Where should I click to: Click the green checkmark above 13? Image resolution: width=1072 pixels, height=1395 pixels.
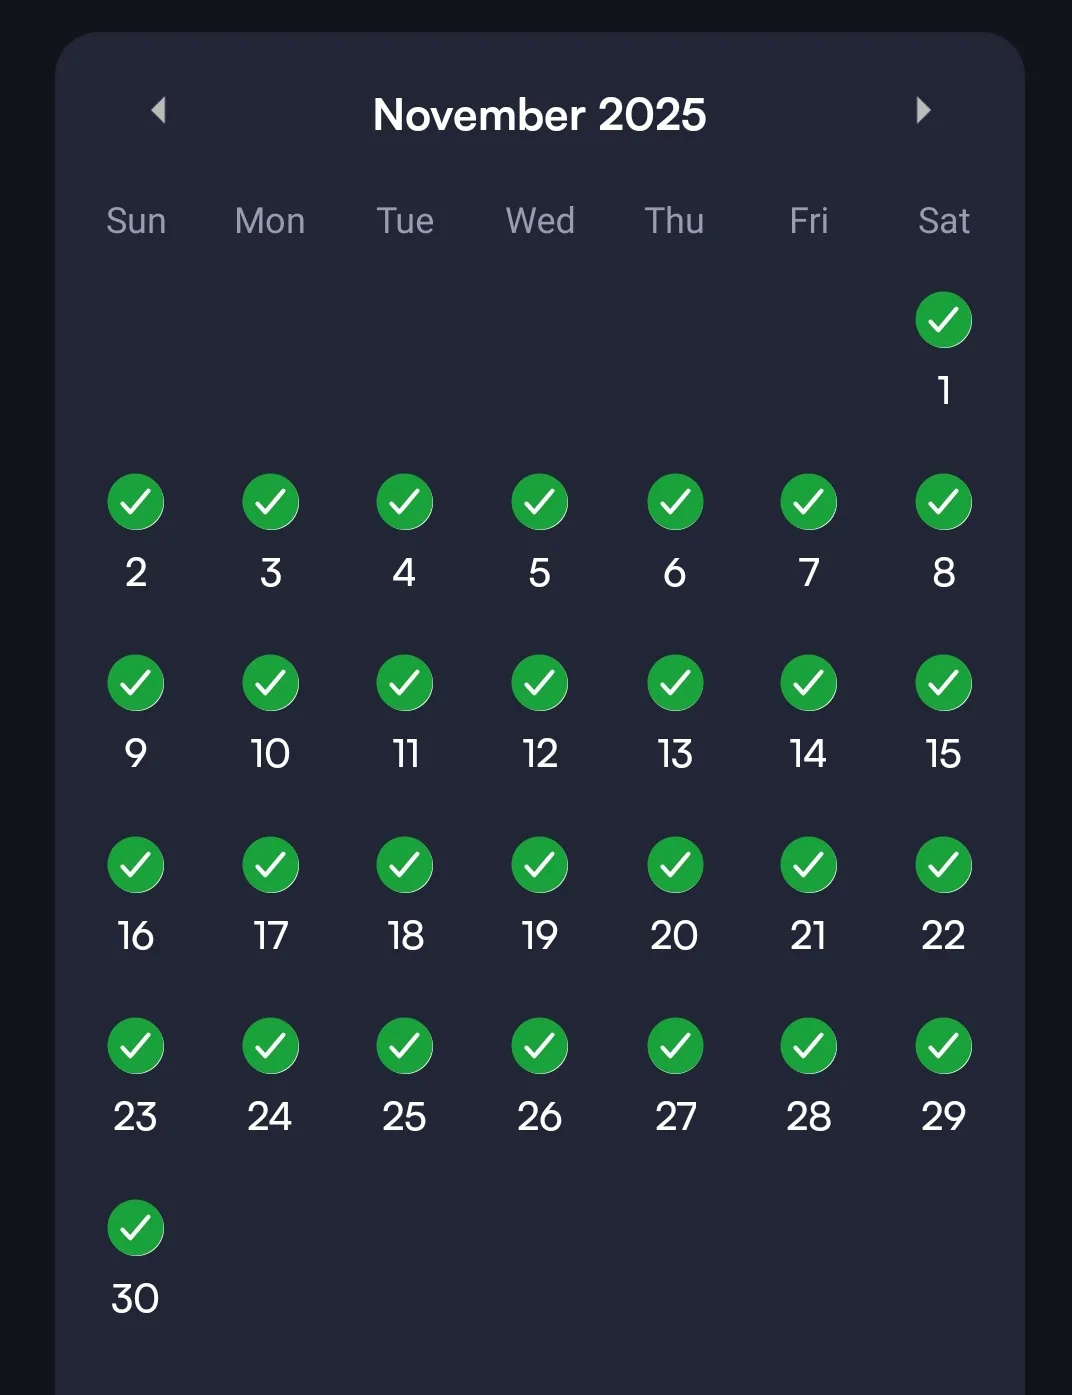tap(675, 683)
